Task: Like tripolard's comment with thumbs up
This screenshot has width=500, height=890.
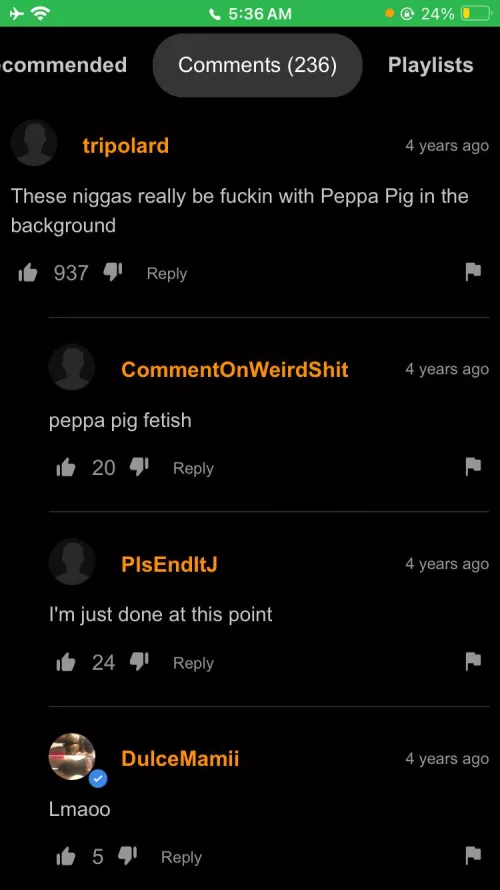Action: [27, 274]
